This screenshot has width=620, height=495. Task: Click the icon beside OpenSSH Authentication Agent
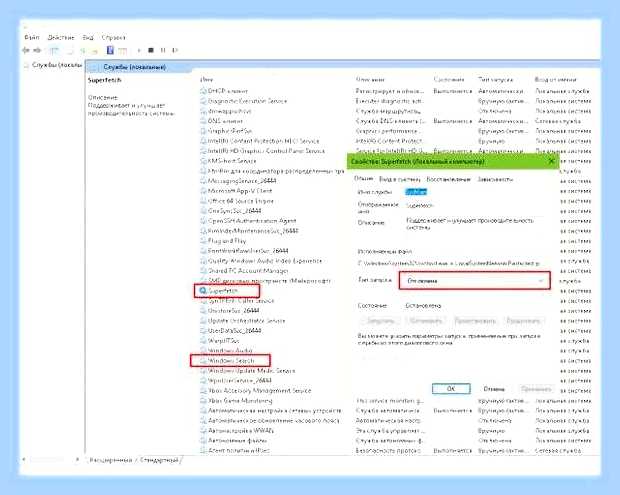click(x=203, y=221)
